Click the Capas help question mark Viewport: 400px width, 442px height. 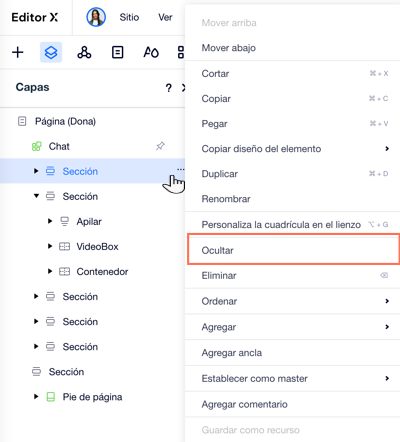(169, 88)
